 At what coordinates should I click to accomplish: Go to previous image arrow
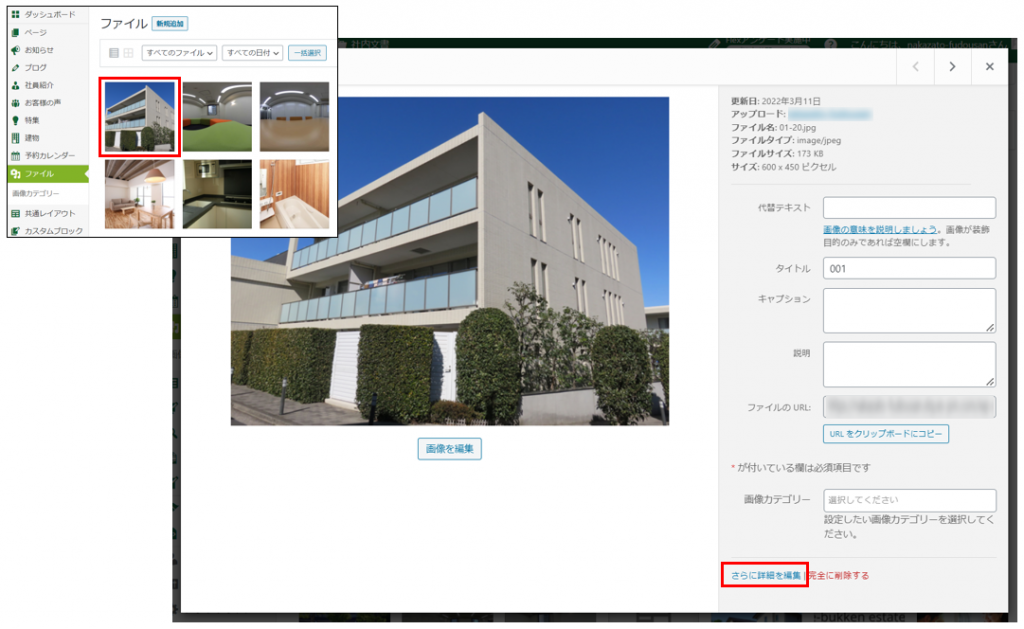click(x=914, y=67)
